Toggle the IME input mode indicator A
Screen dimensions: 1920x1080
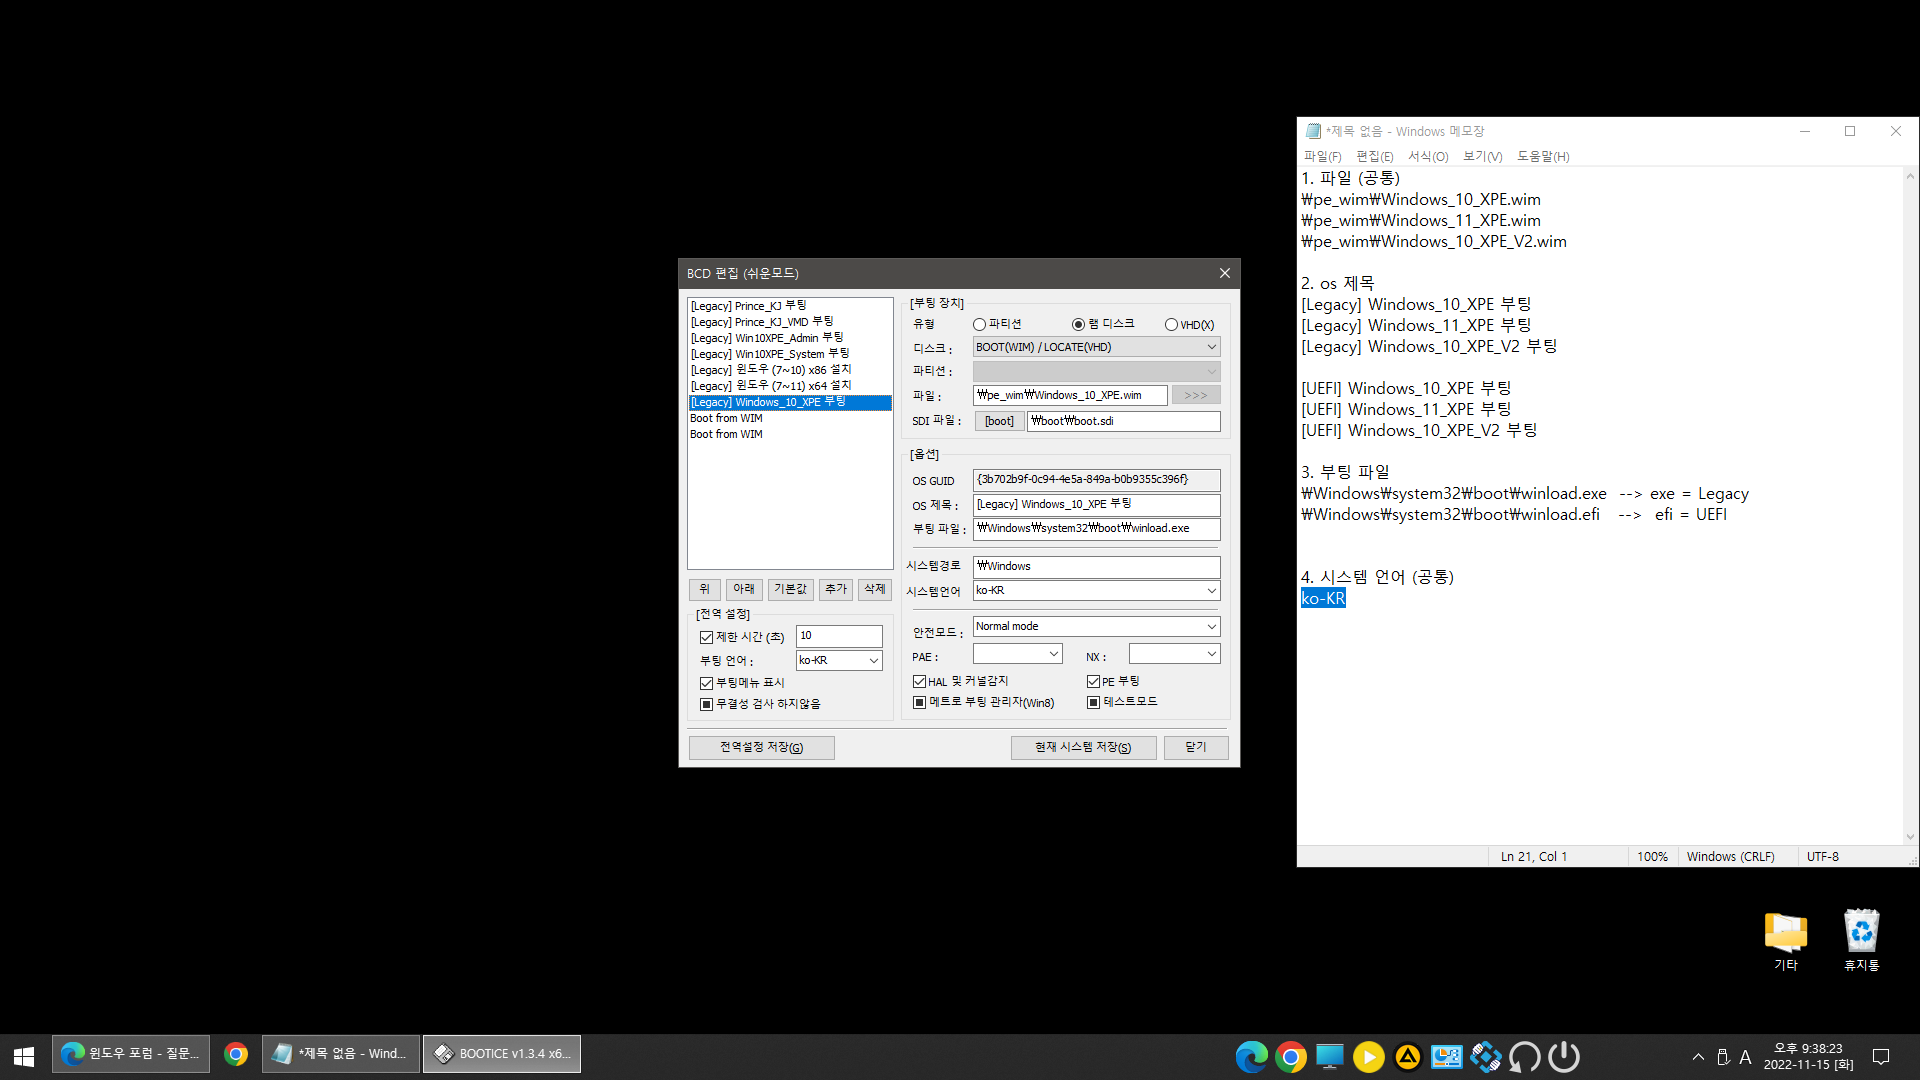tap(1745, 1057)
